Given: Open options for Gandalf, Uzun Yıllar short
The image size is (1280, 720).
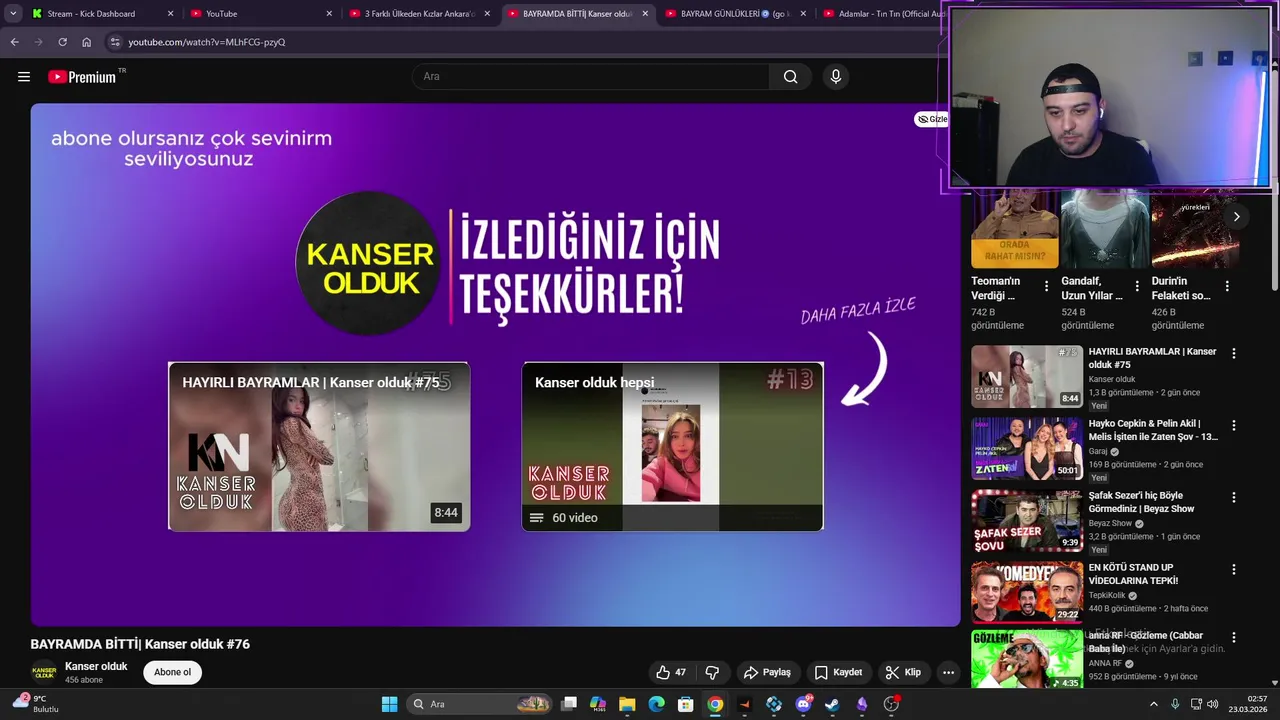Looking at the screenshot, I should 1136,286.
